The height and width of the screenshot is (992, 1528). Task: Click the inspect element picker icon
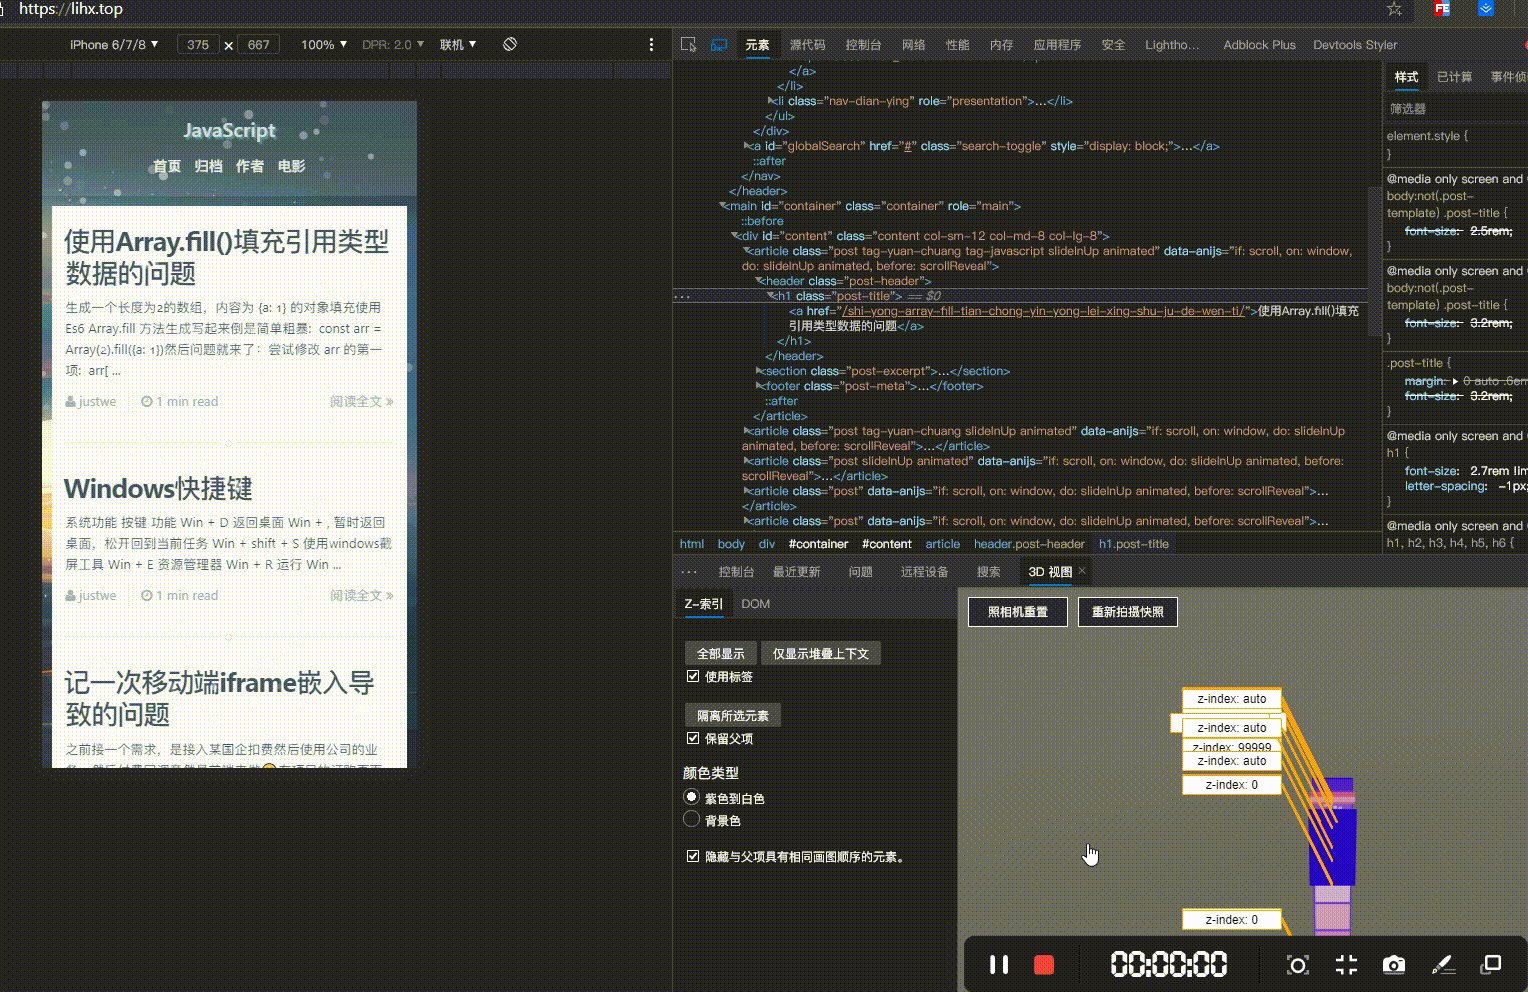688,45
